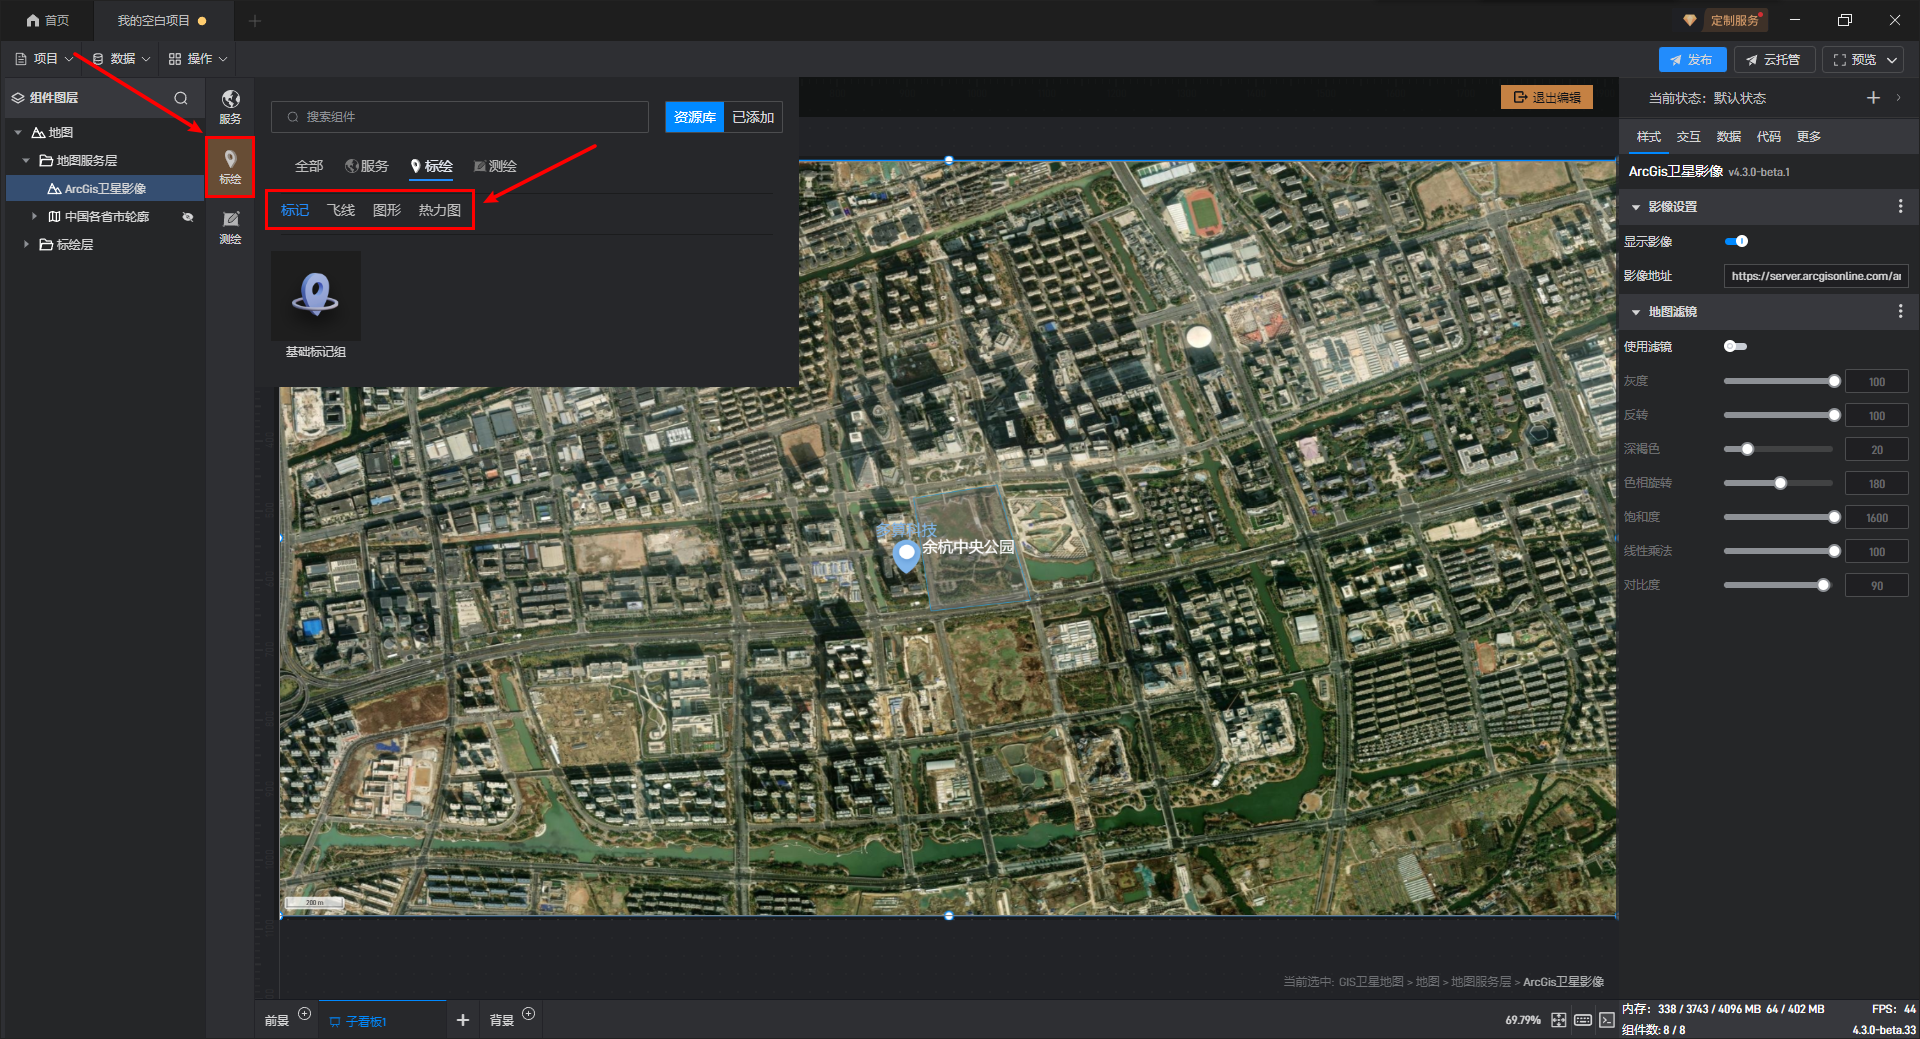Click the 退出编辑 exit editing button

point(1547,97)
